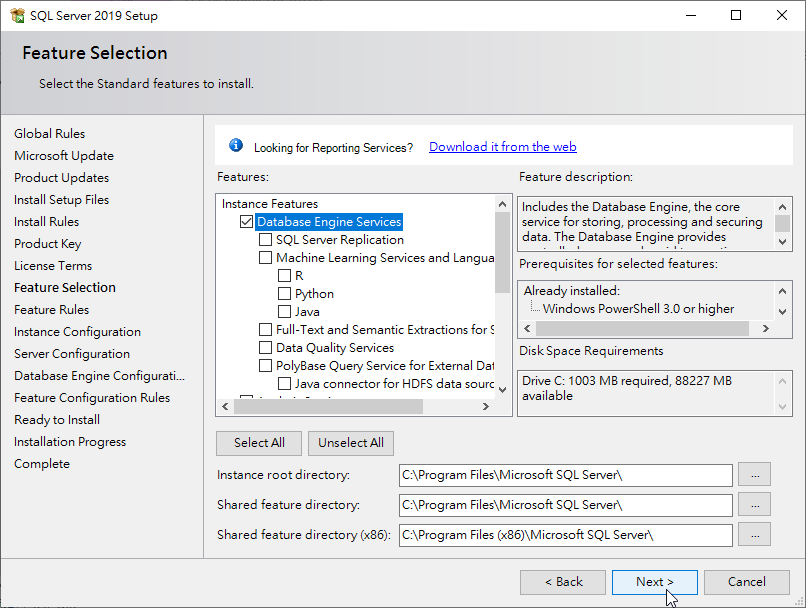Tick the Java checkbox

(x=284, y=311)
